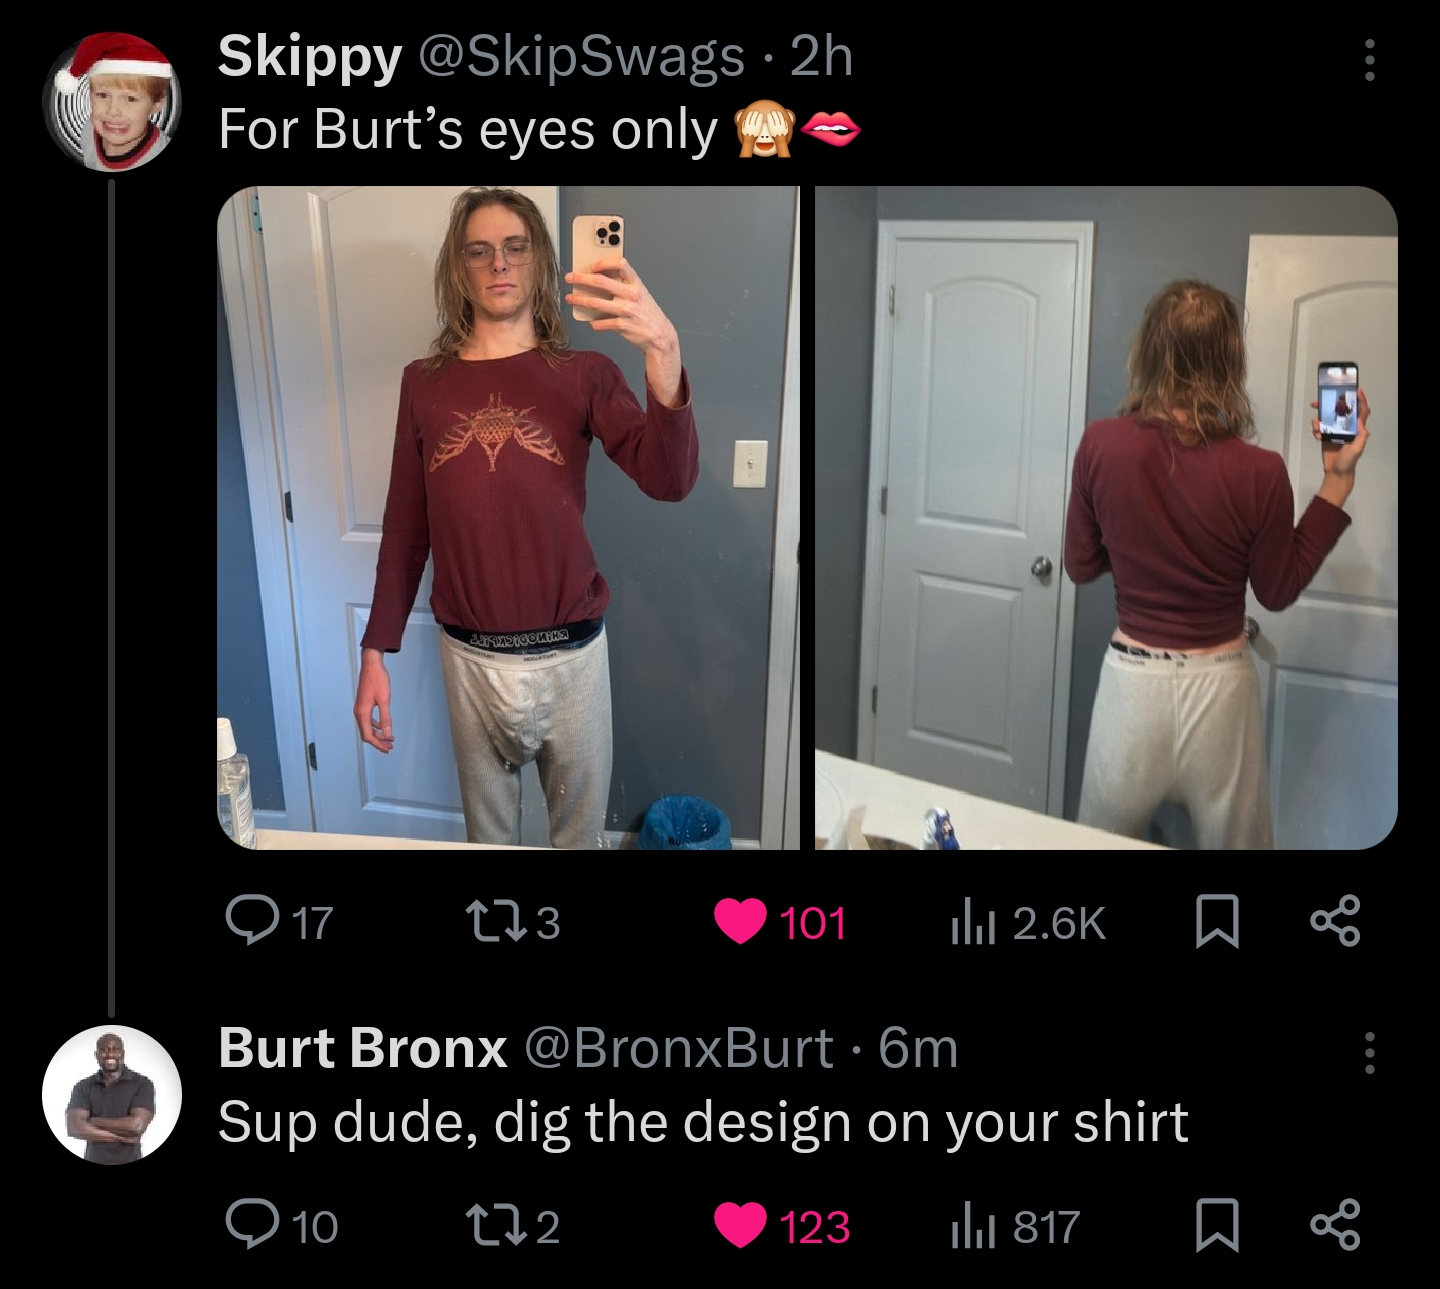Open more options menu on Skippy's tweet
1440x1289 pixels.
1370,61
